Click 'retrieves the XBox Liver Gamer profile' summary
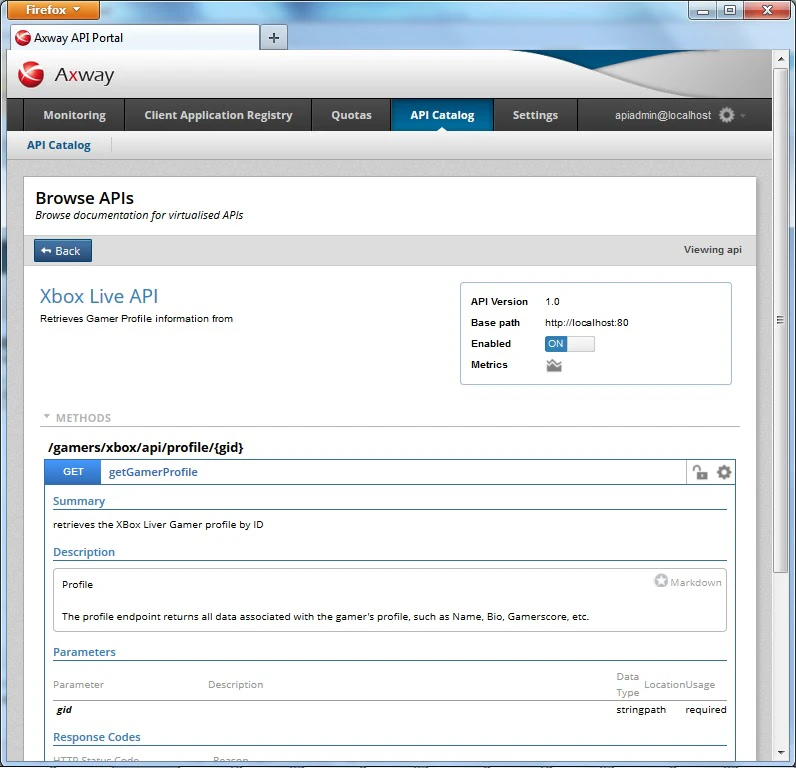The height and width of the screenshot is (768, 796). [x=158, y=524]
